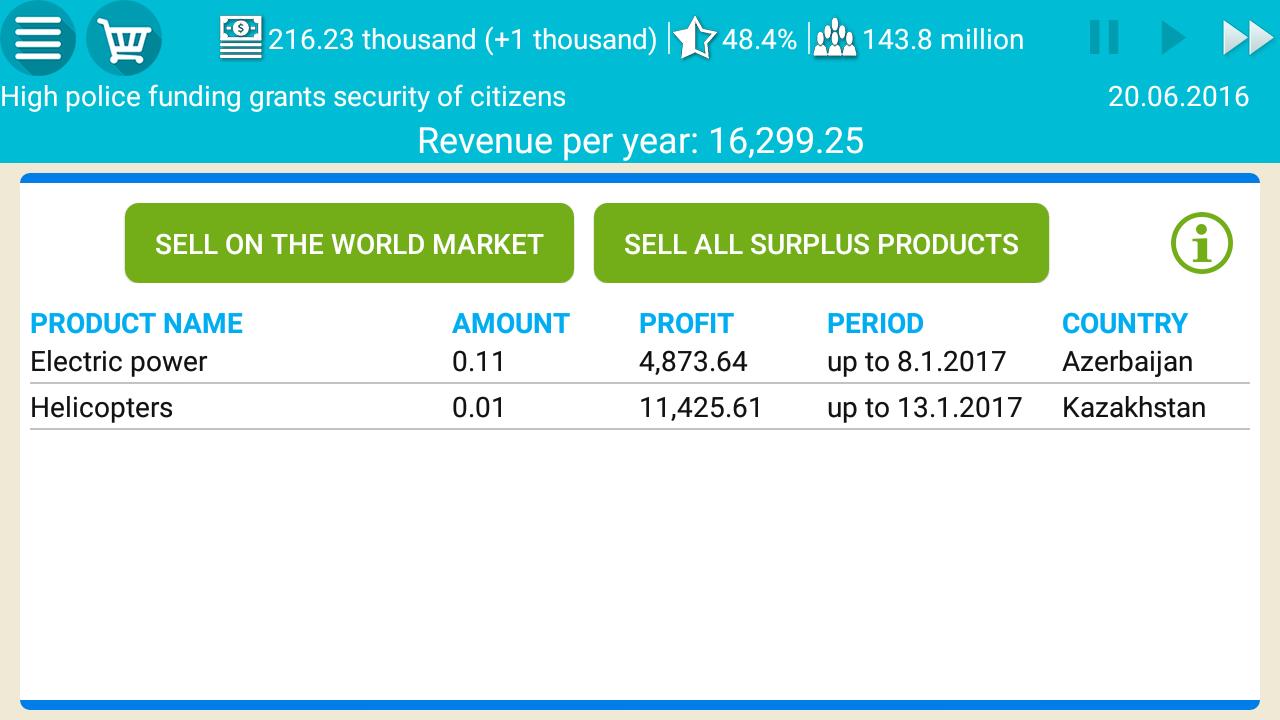
Task: Tap the money banknote icon
Action: [x=241, y=38]
